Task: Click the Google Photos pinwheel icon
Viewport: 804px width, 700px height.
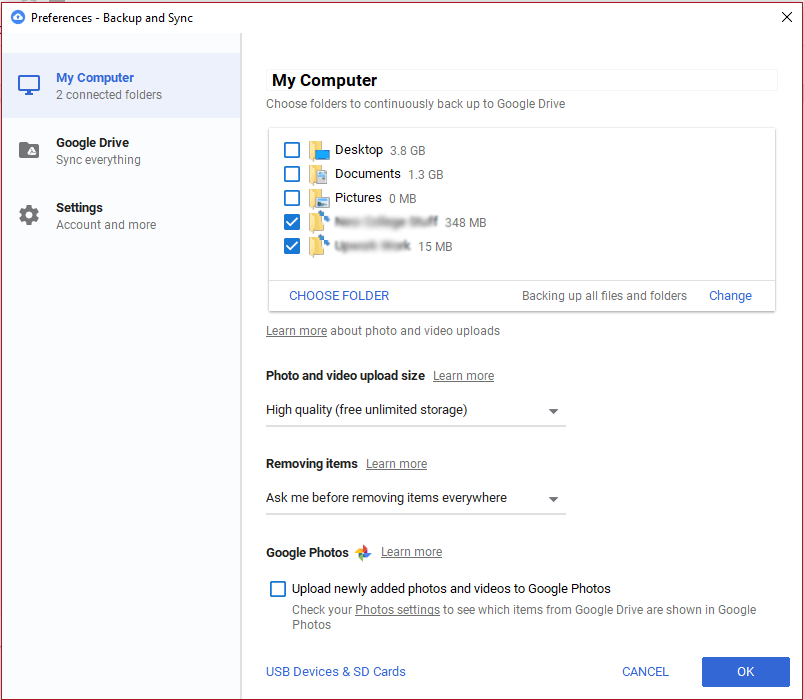Action: [x=363, y=552]
